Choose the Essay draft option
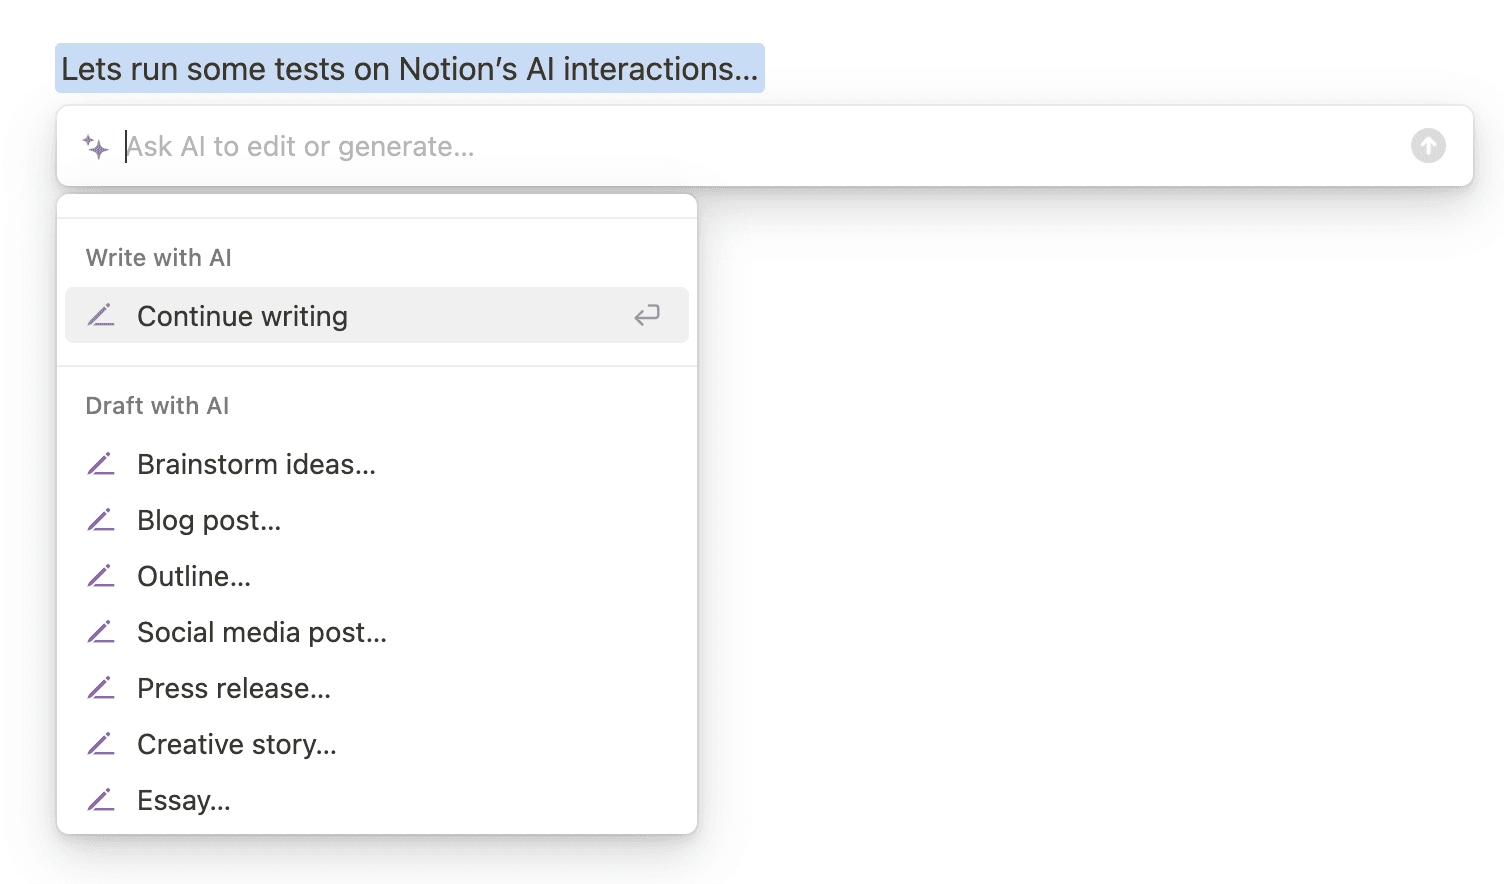The height and width of the screenshot is (884, 1504). pyautogui.click(x=377, y=800)
